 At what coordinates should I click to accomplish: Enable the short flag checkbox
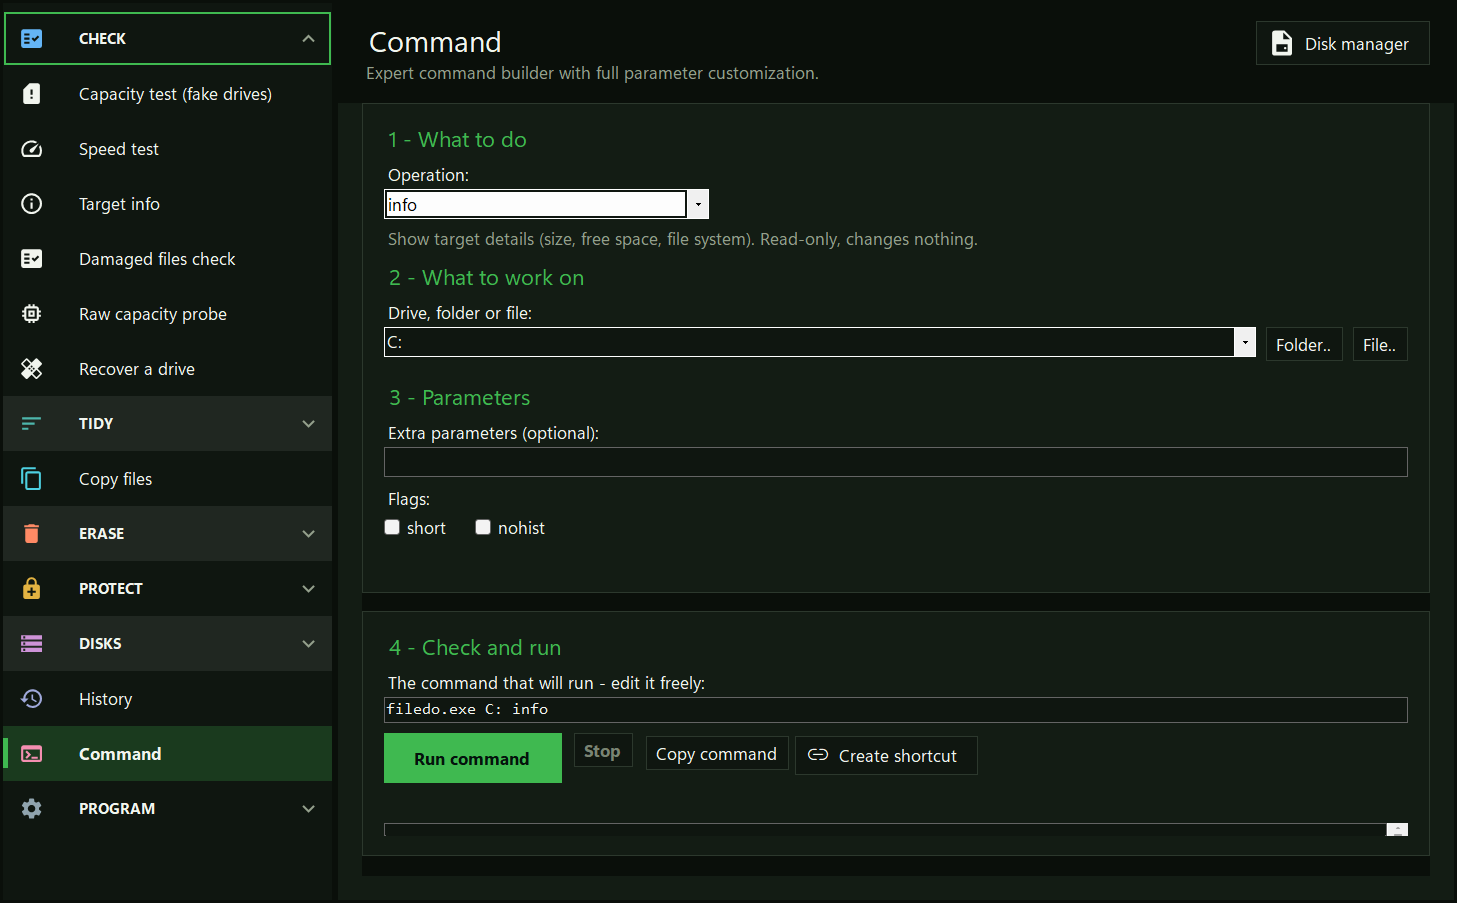pyautogui.click(x=392, y=527)
